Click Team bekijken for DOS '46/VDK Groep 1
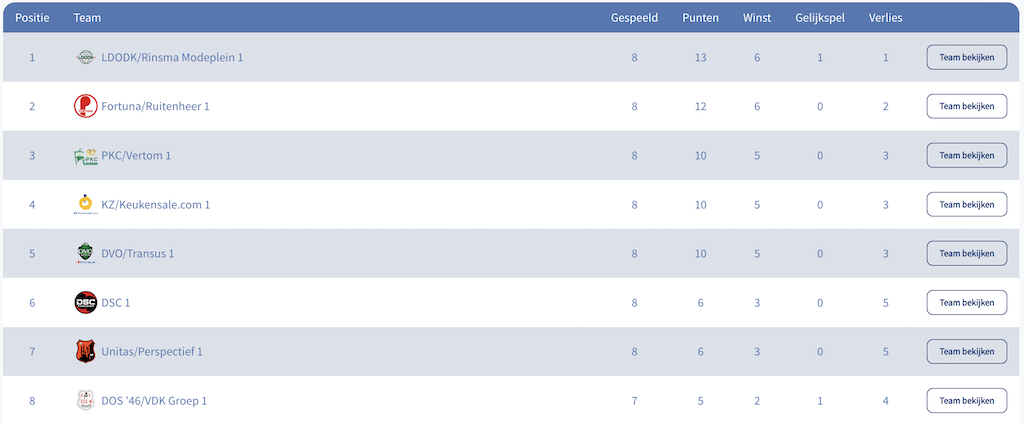Image resolution: width=1024 pixels, height=424 pixels. click(966, 400)
